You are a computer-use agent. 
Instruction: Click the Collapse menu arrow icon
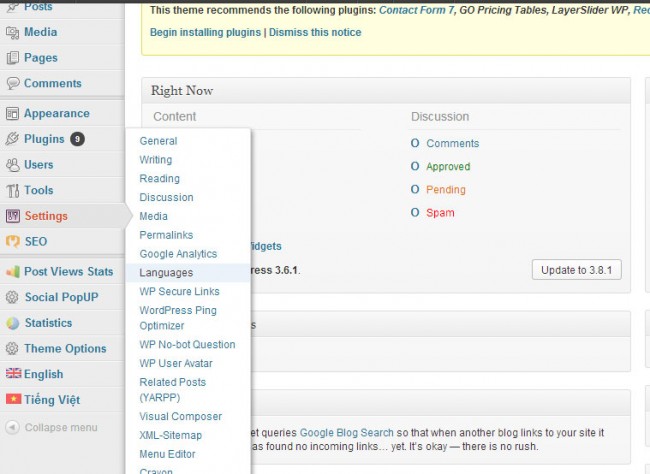pyautogui.click(x=12, y=427)
